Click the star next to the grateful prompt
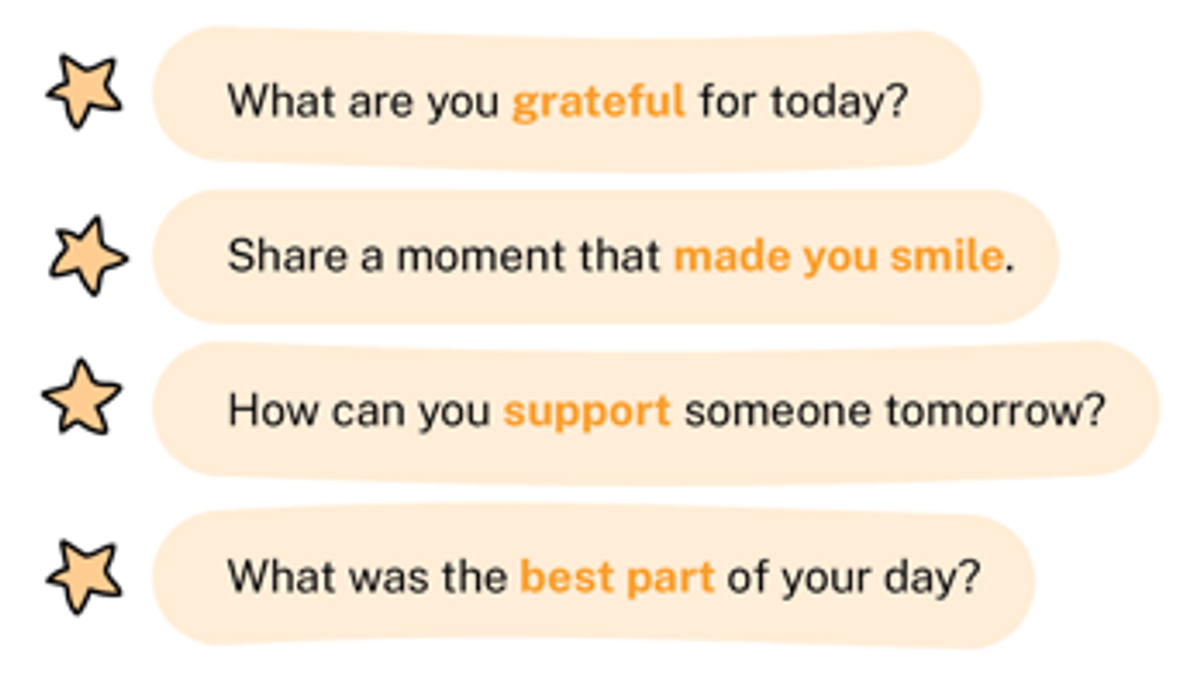1200x697 pixels. point(85,92)
